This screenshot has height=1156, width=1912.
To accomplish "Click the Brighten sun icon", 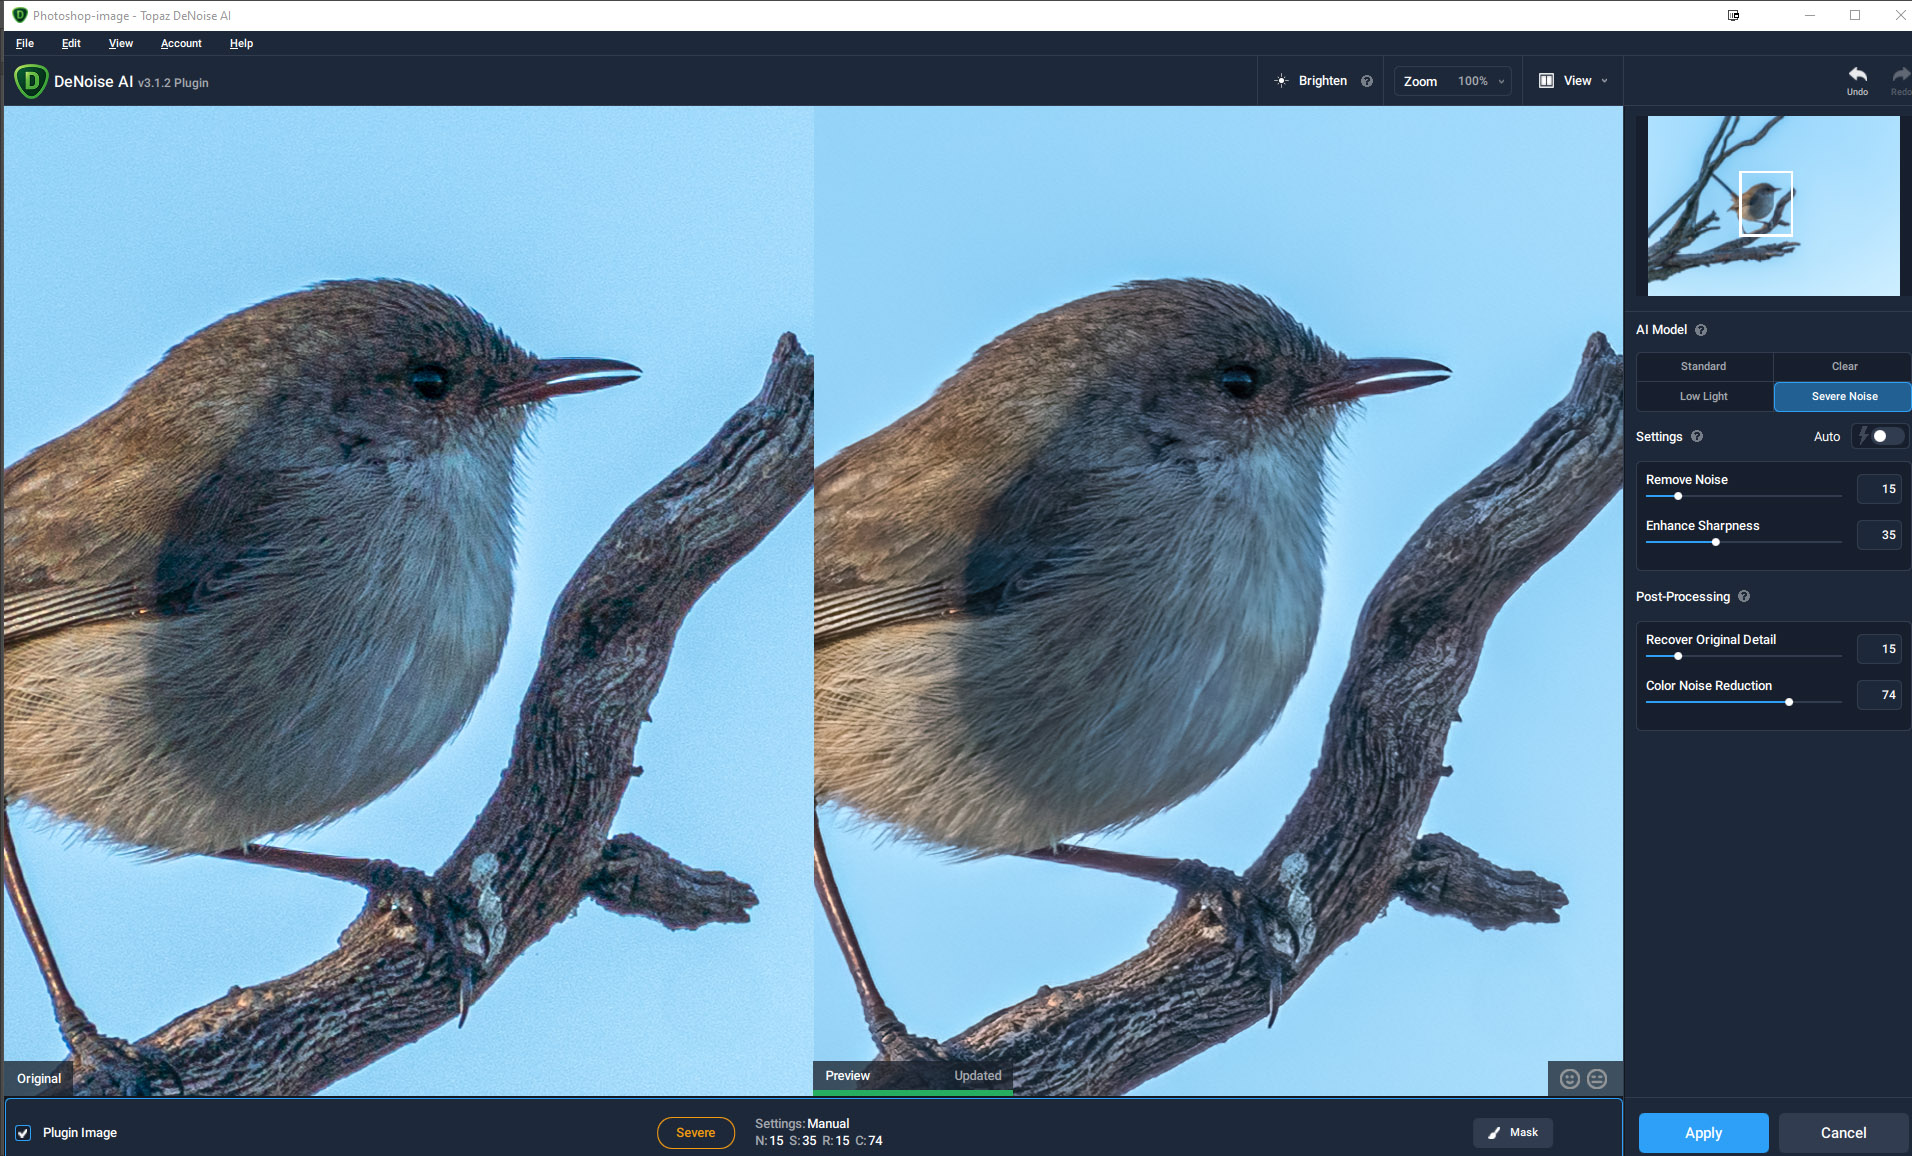I will pos(1281,81).
